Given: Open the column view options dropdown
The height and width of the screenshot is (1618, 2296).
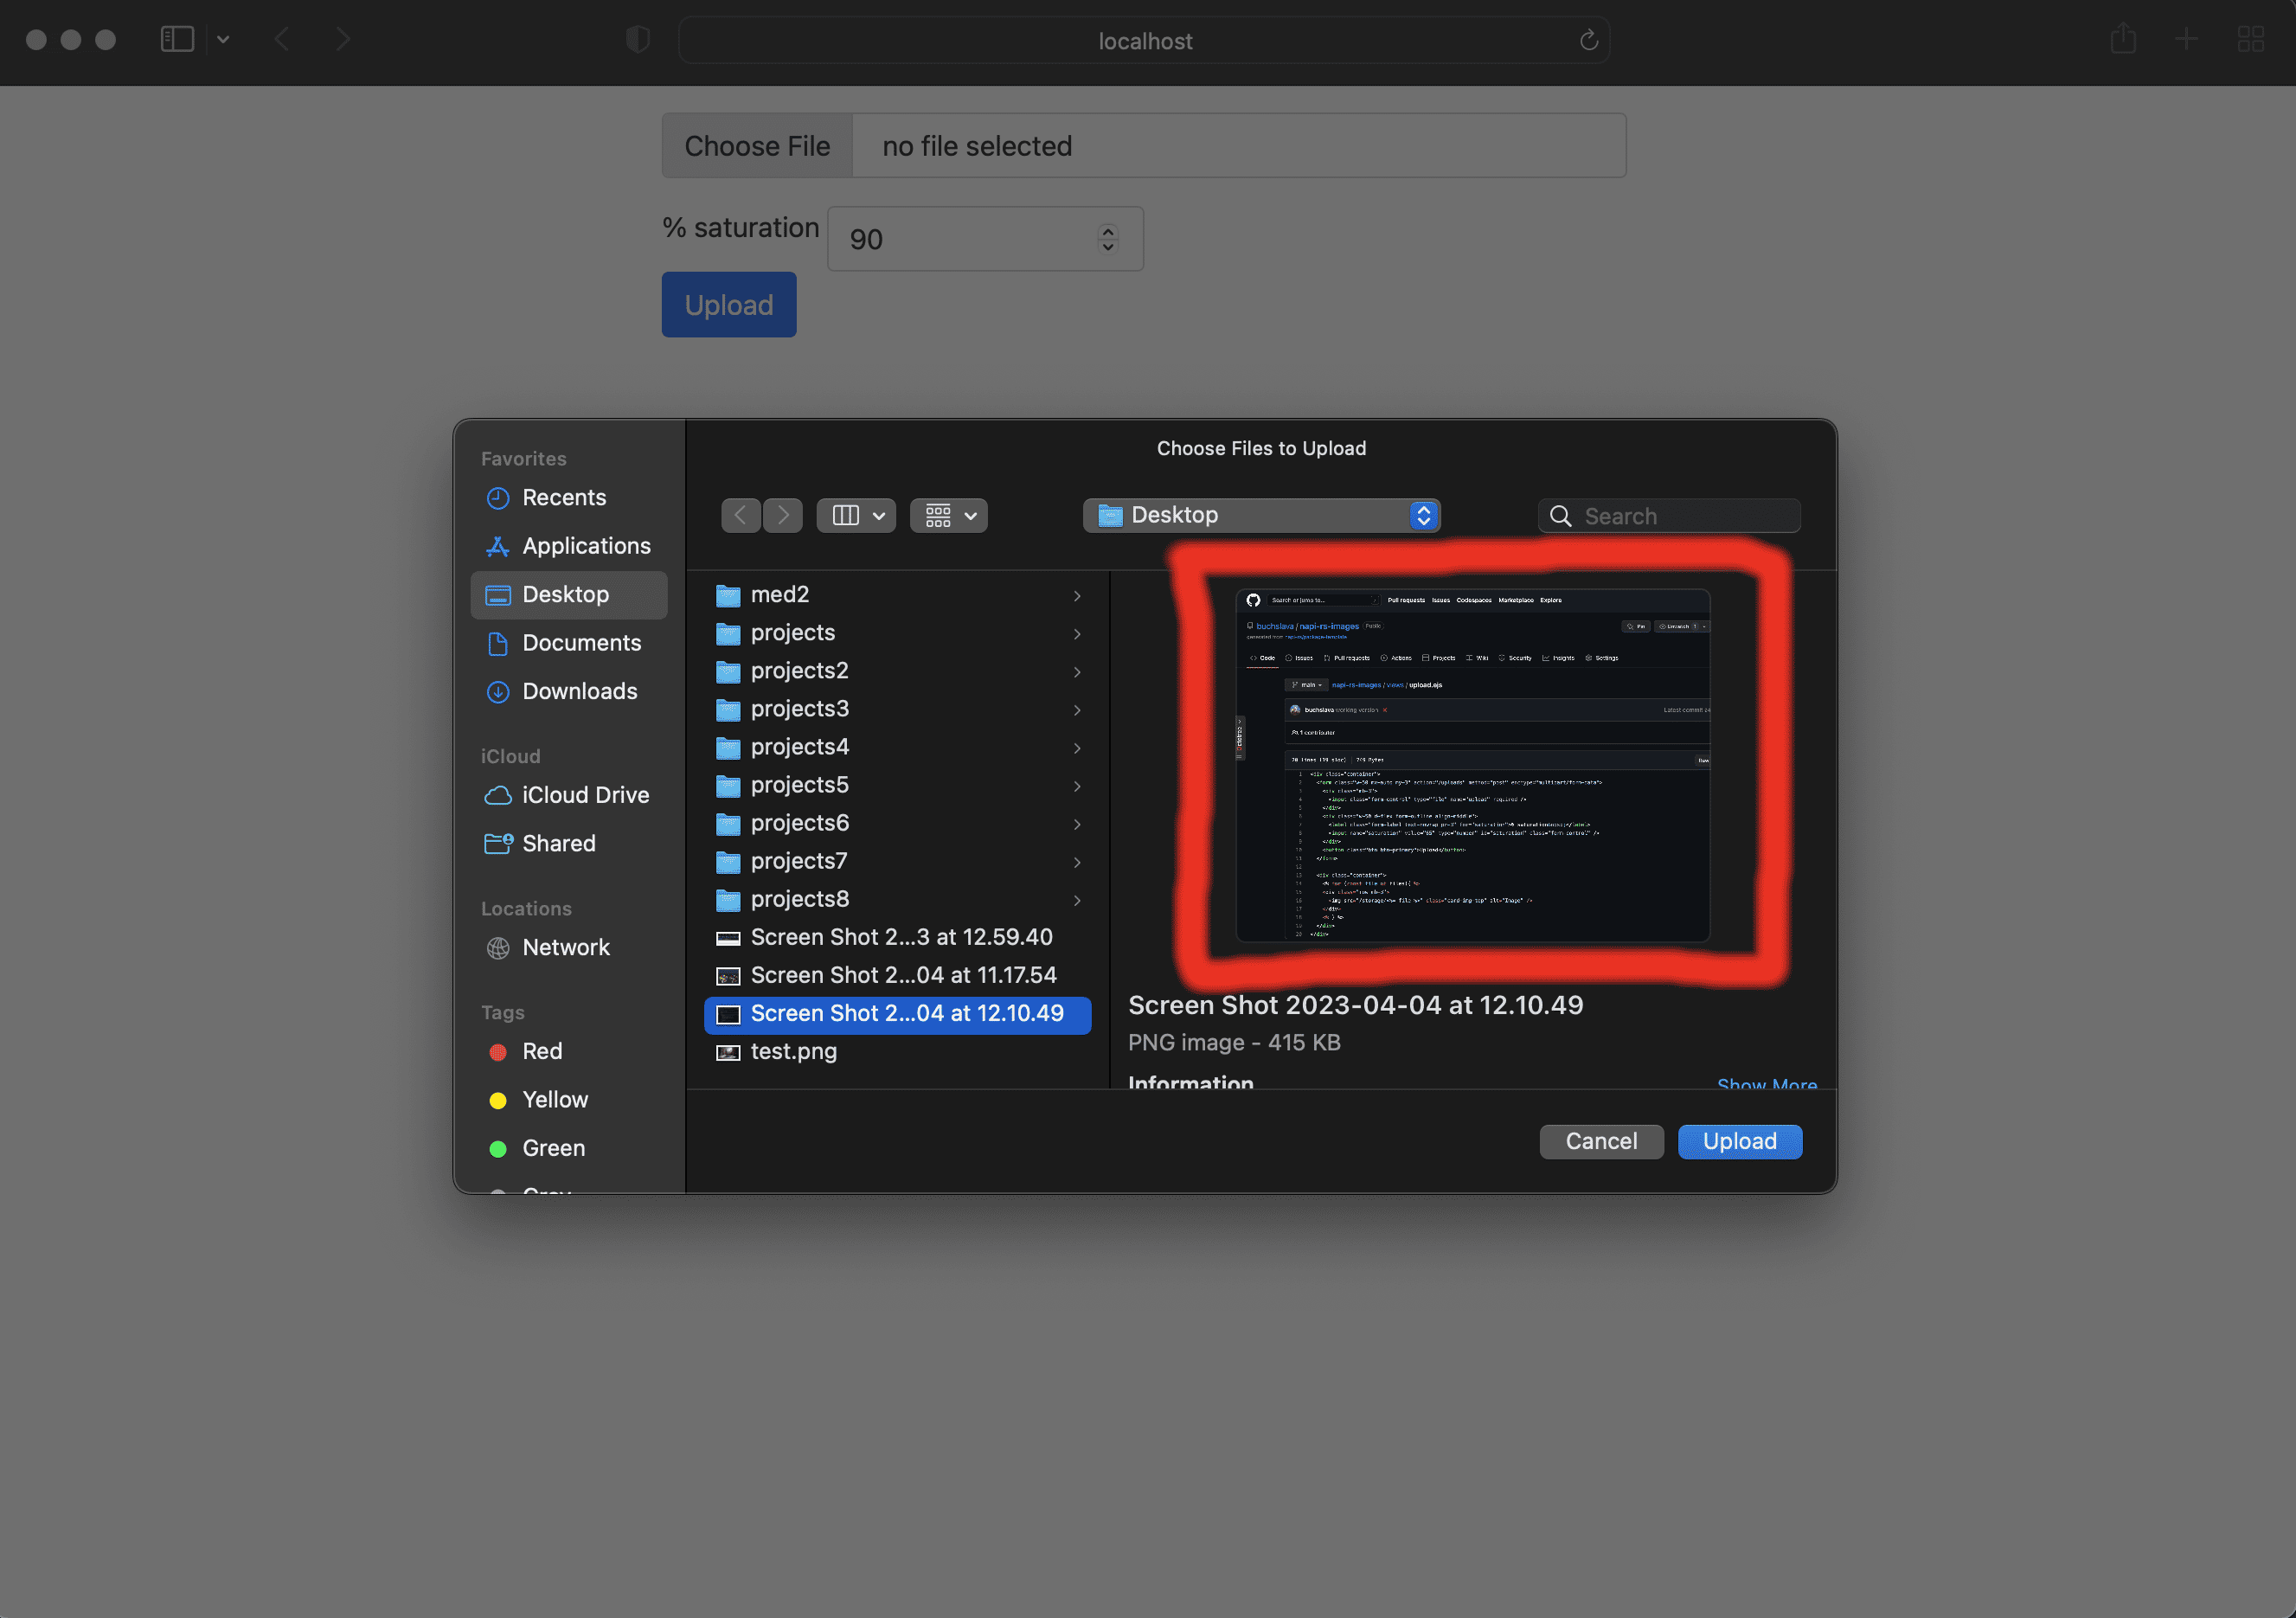Looking at the screenshot, I should tap(856, 515).
